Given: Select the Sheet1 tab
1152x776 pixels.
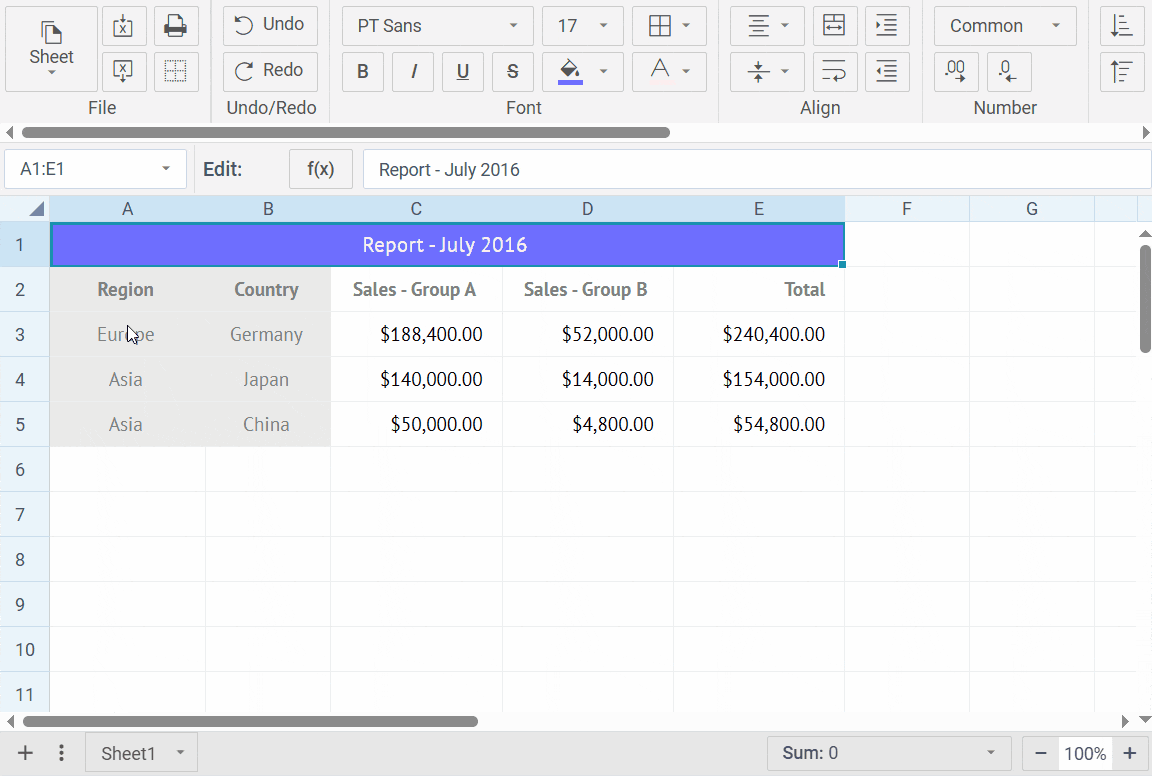Looking at the screenshot, I should [128, 753].
